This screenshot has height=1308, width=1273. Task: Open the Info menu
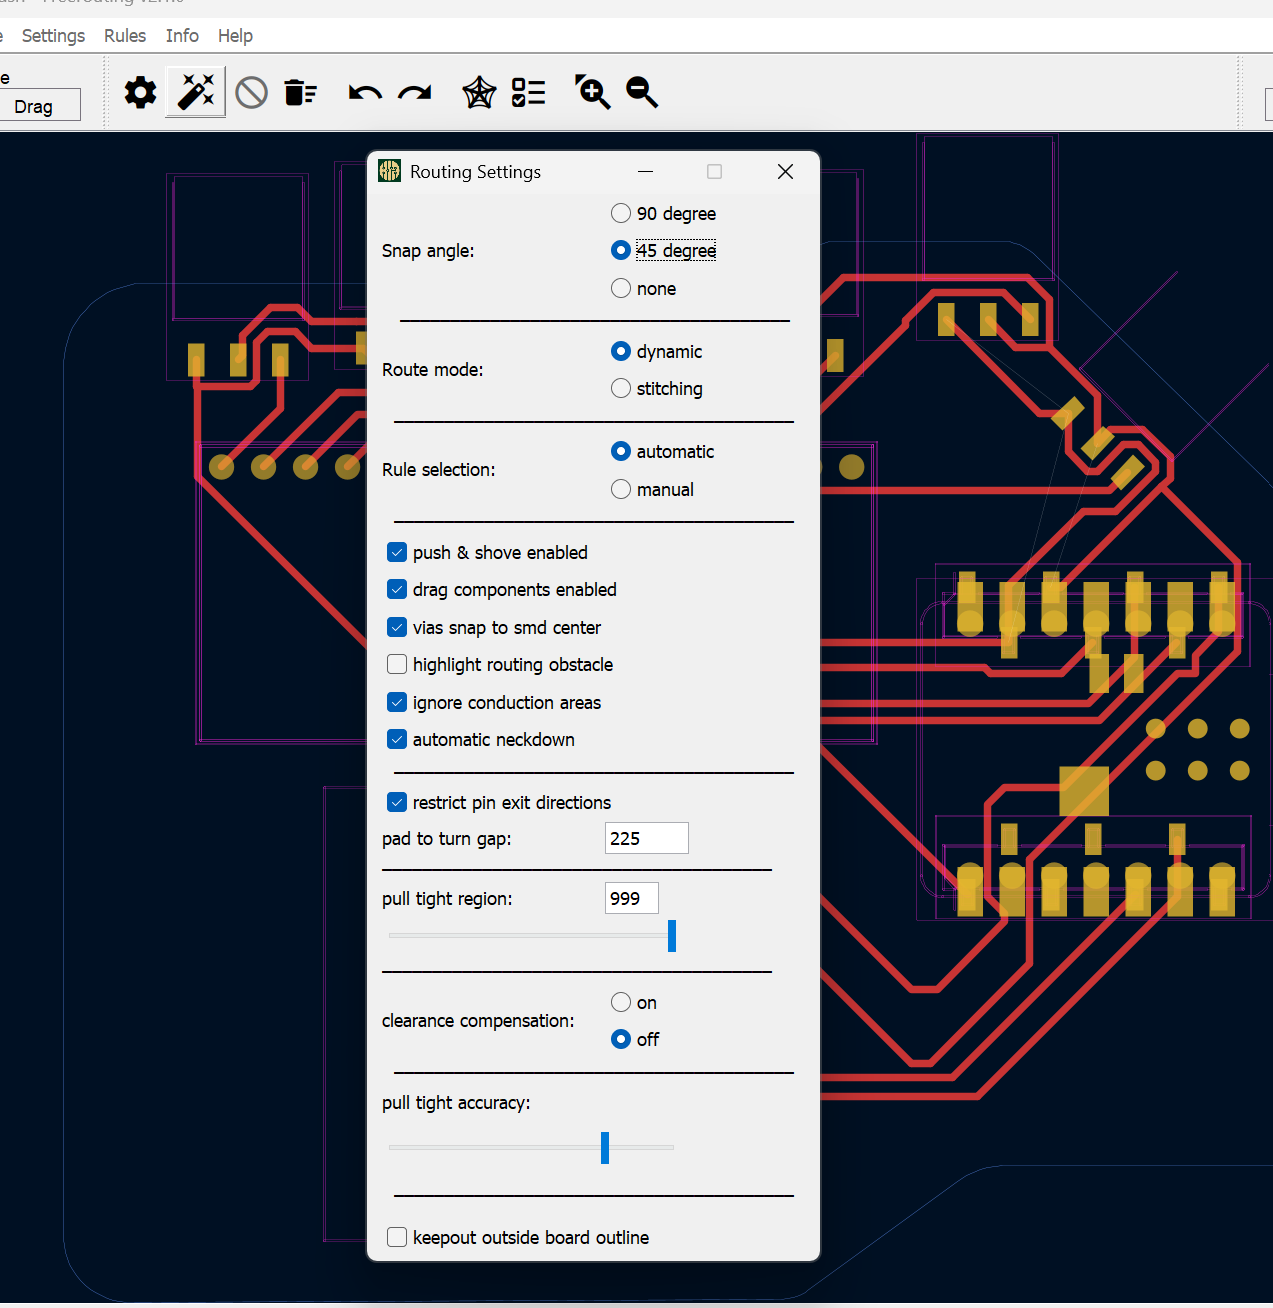coord(182,35)
